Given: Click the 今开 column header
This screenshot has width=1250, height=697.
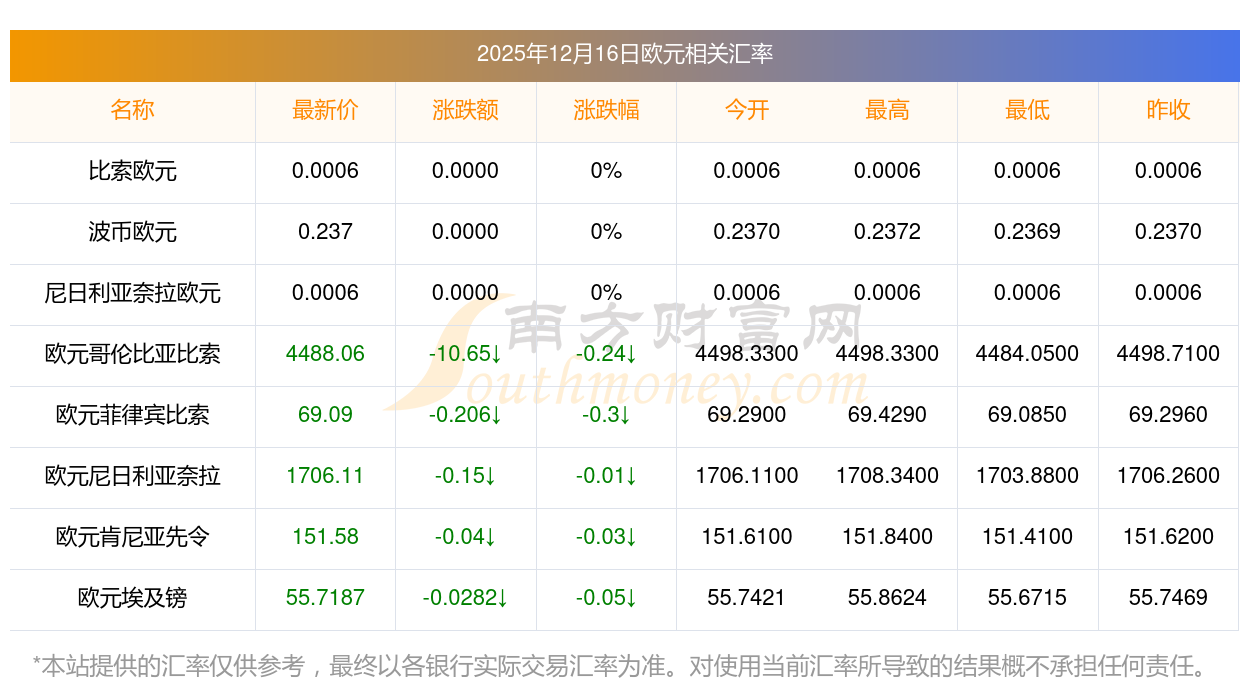Looking at the screenshot, I should point(747,110).
